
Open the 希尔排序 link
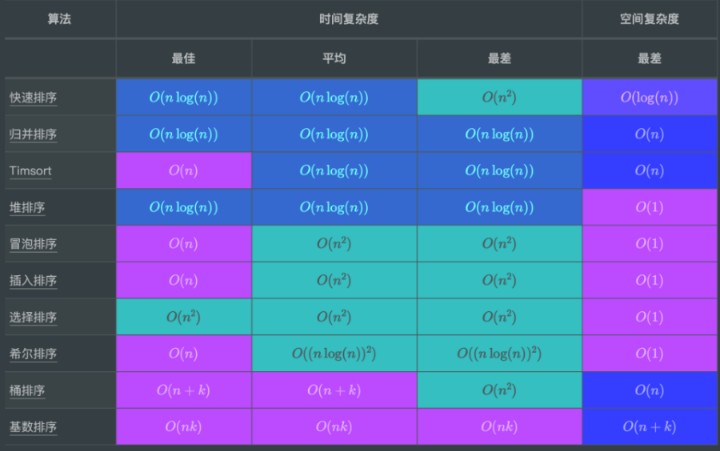coord(33,354)
